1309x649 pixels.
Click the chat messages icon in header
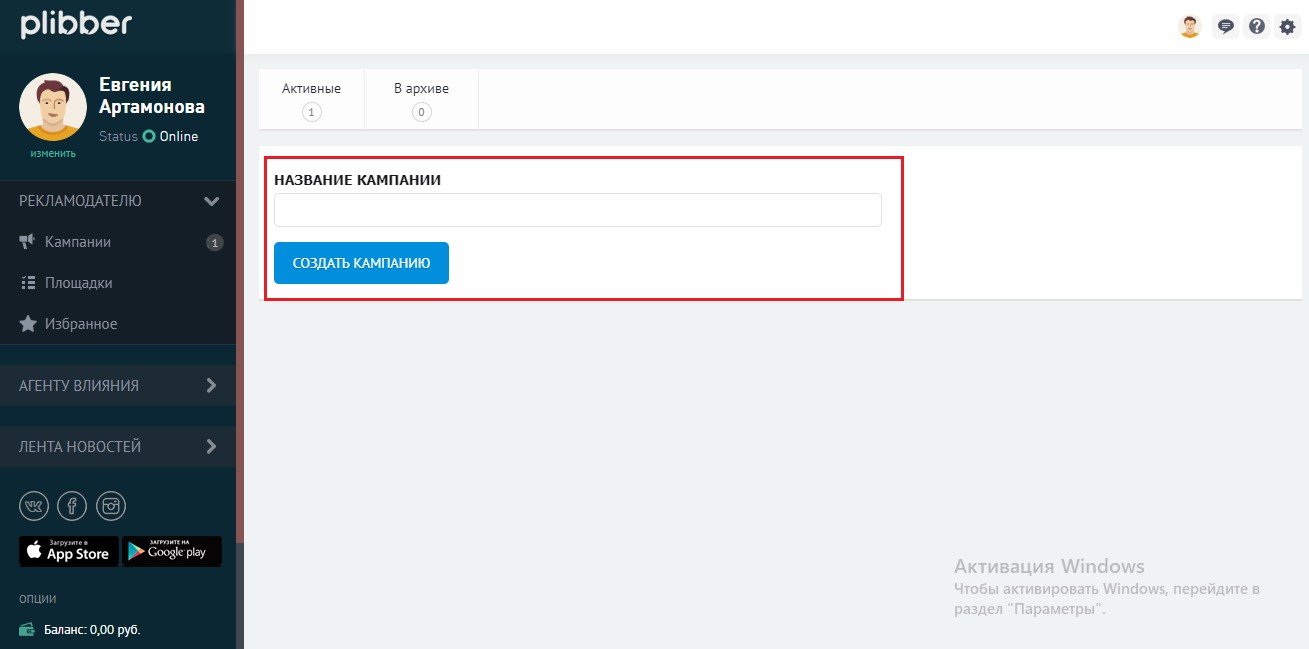click(x=1225, y=27)
